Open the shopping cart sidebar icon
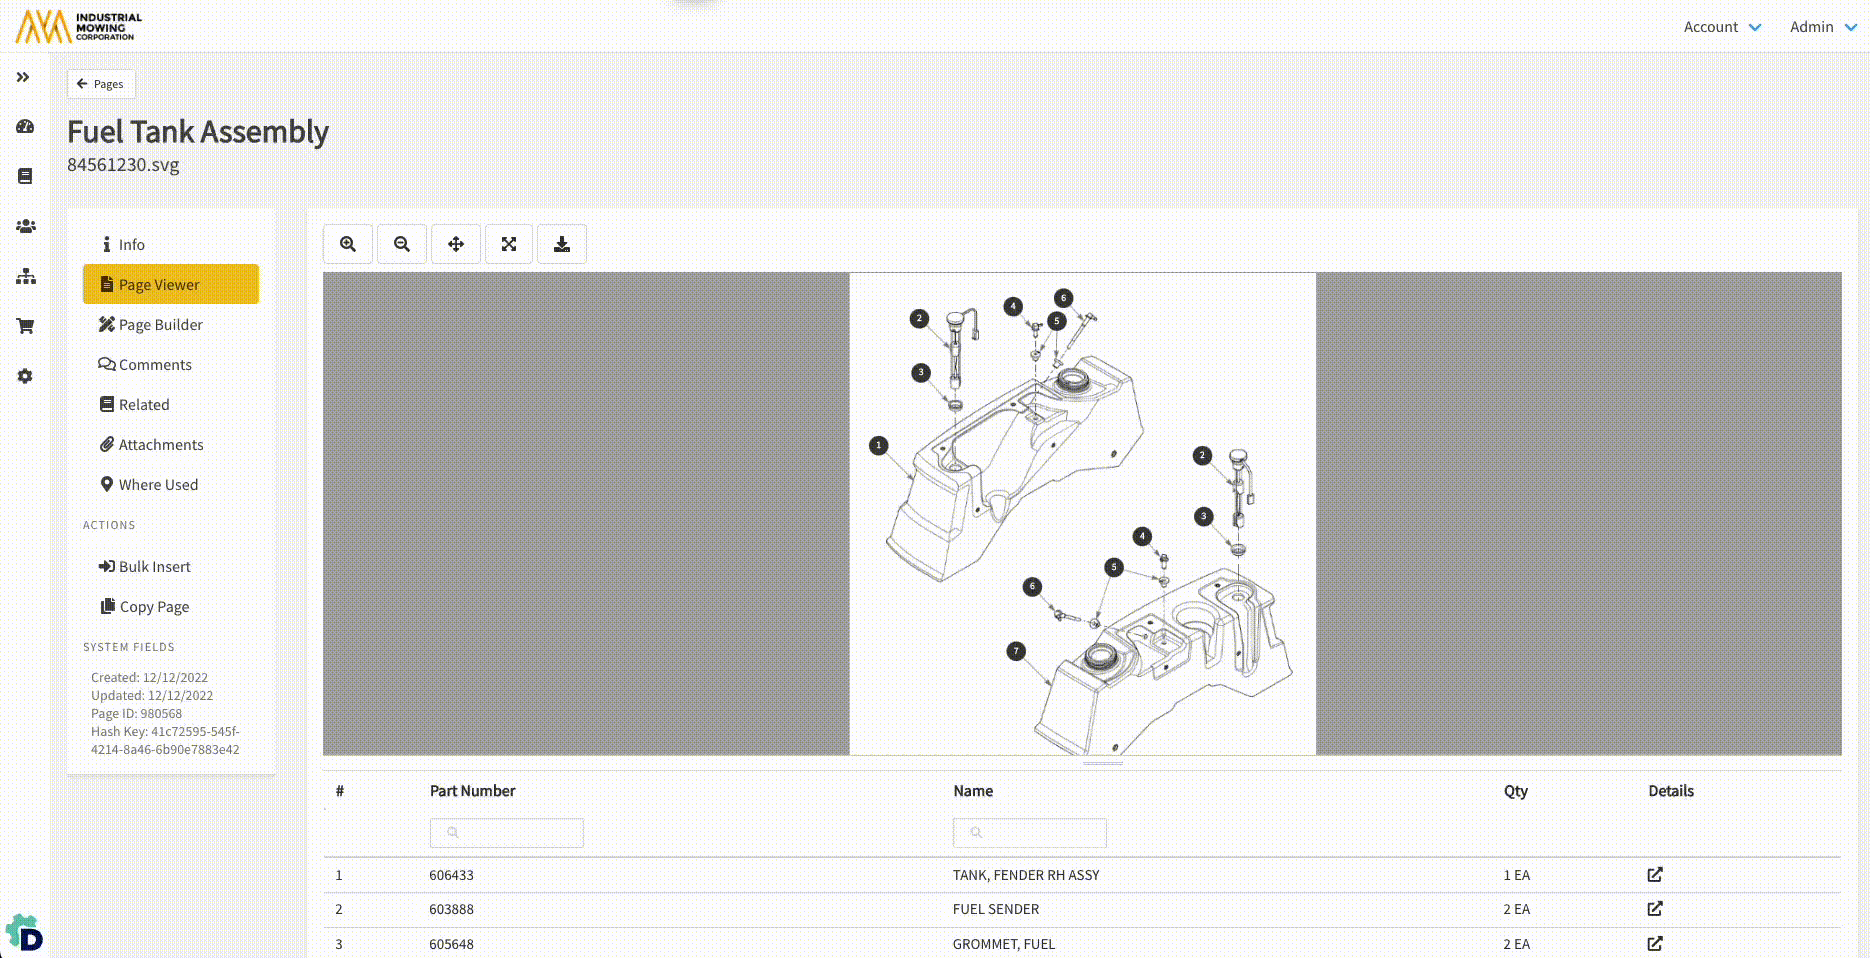 [25, 326]
